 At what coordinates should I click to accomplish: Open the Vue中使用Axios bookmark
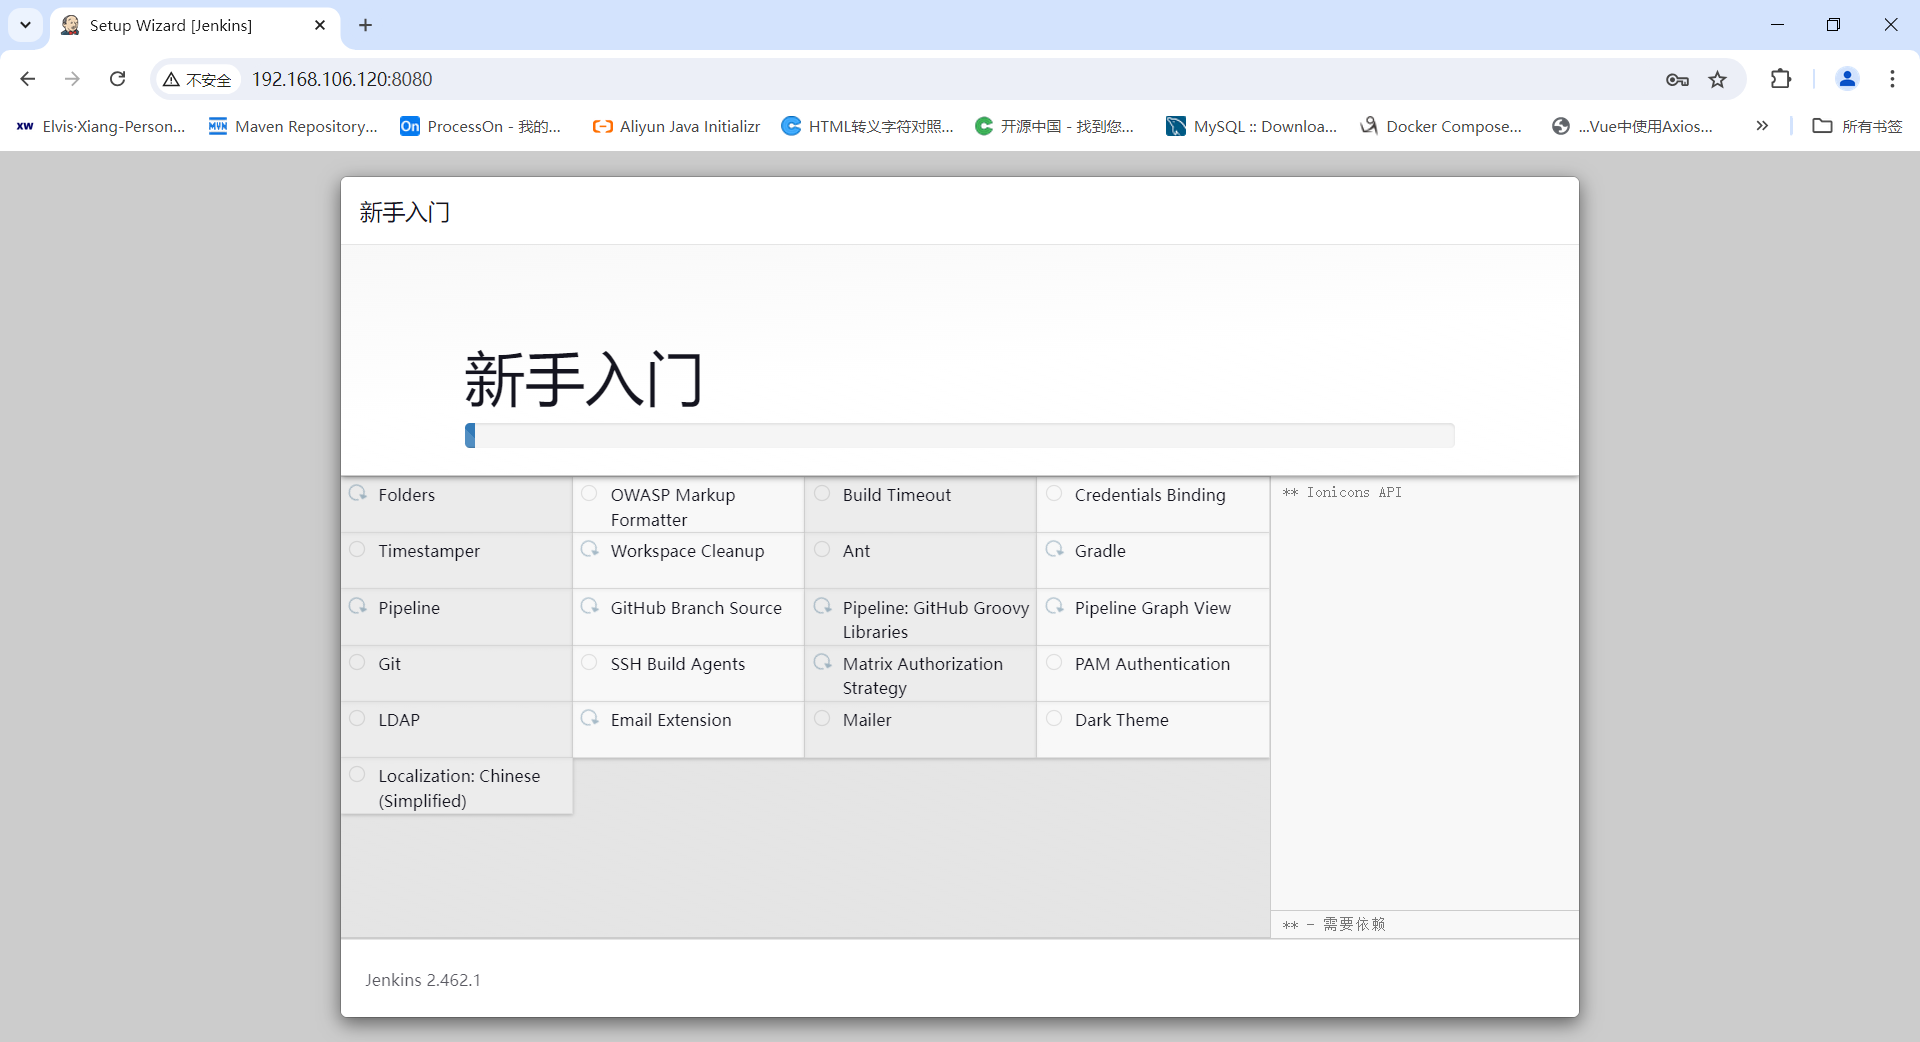point(1632,126)
